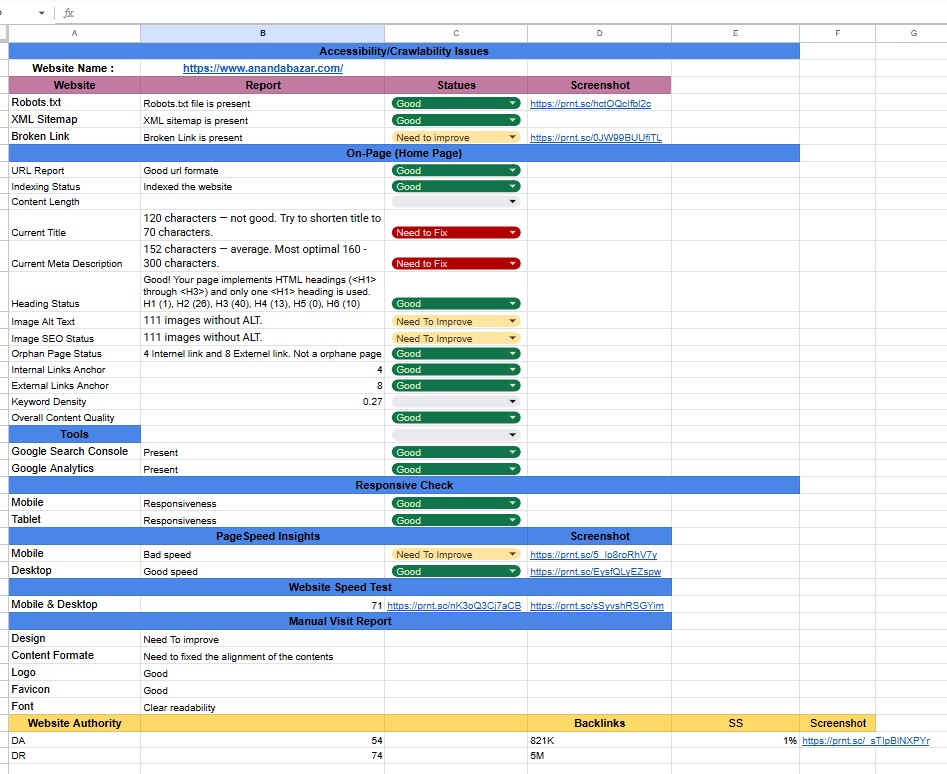Select the Responsive Check section header
The image size is (947, 774).
[404, 485]
